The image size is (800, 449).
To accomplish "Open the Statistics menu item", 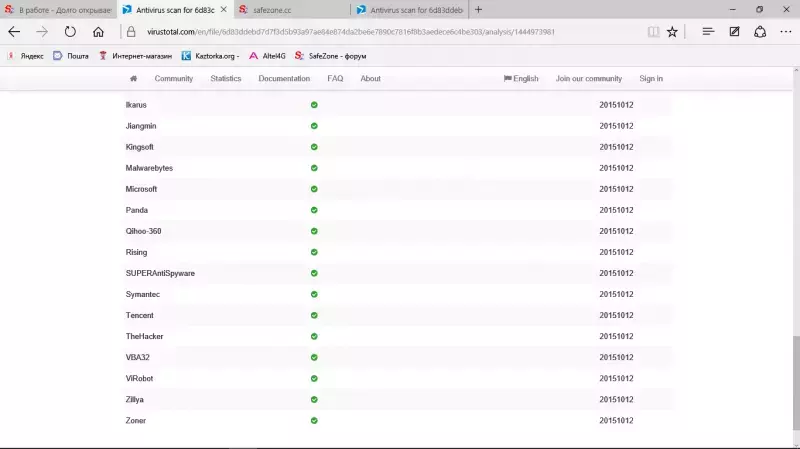I will pos(226,79).
